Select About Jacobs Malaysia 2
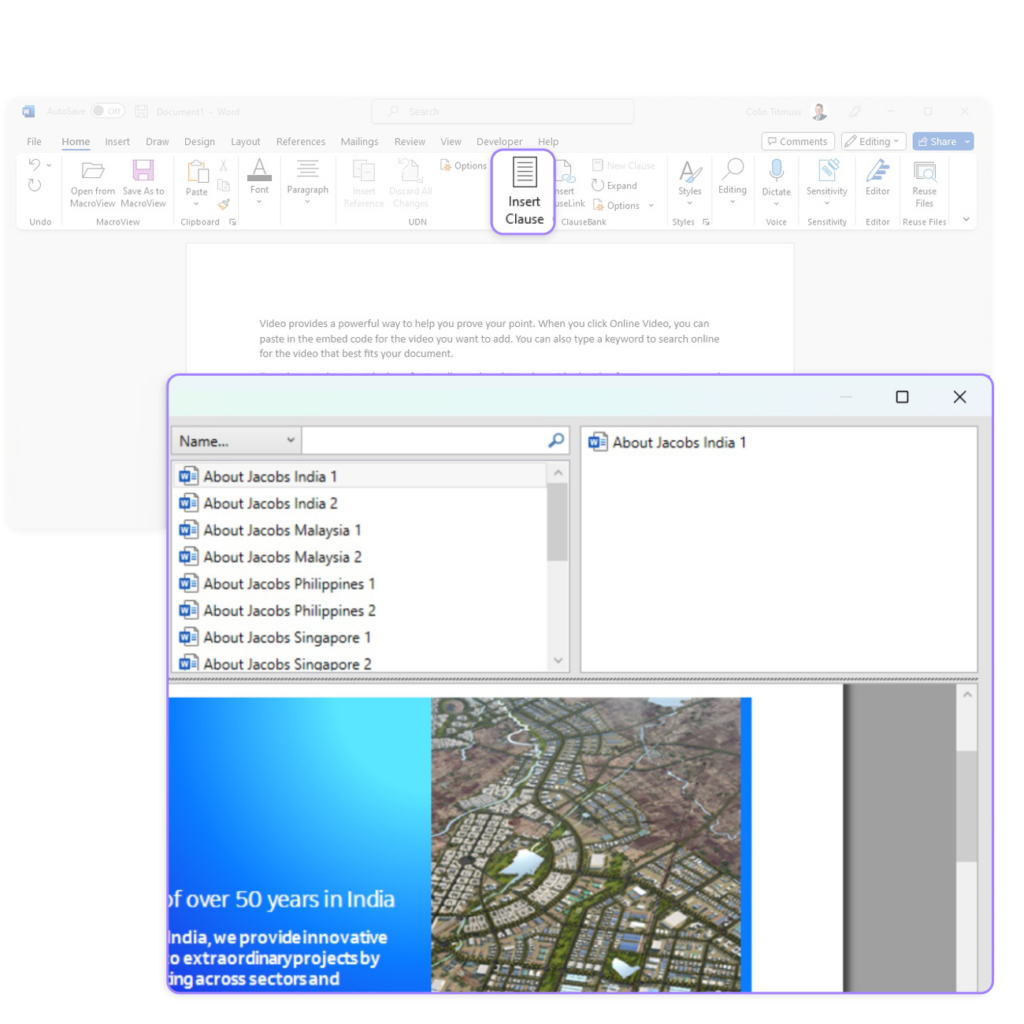This screenshot has height=1024, width=1024. (x=360, y=556)
